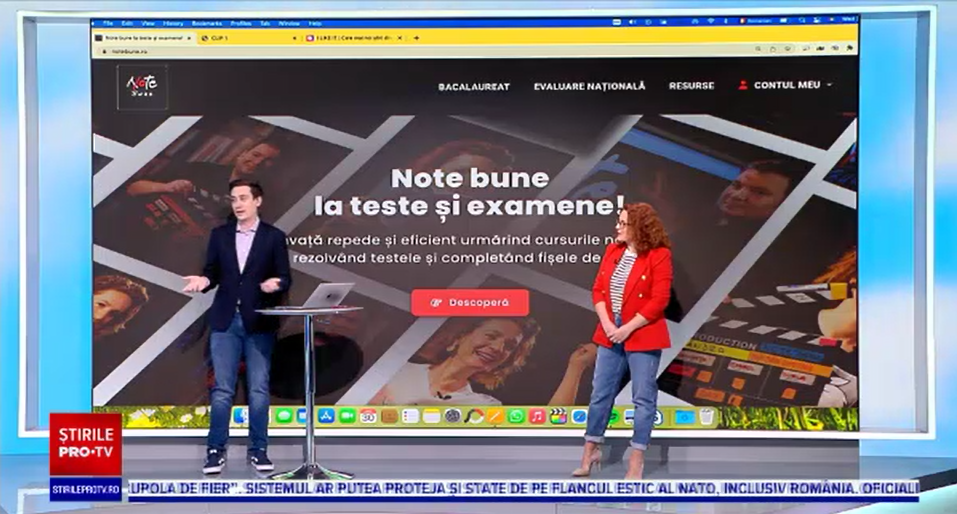This screenshot has width=957, height=514.
Task: Open the Music app in the dock
Action: tap(537, 416)
